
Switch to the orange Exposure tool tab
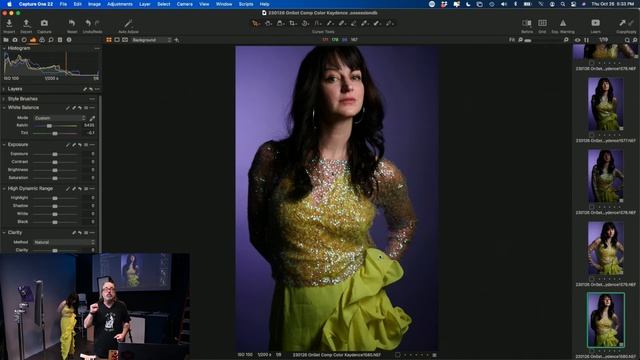33,40
